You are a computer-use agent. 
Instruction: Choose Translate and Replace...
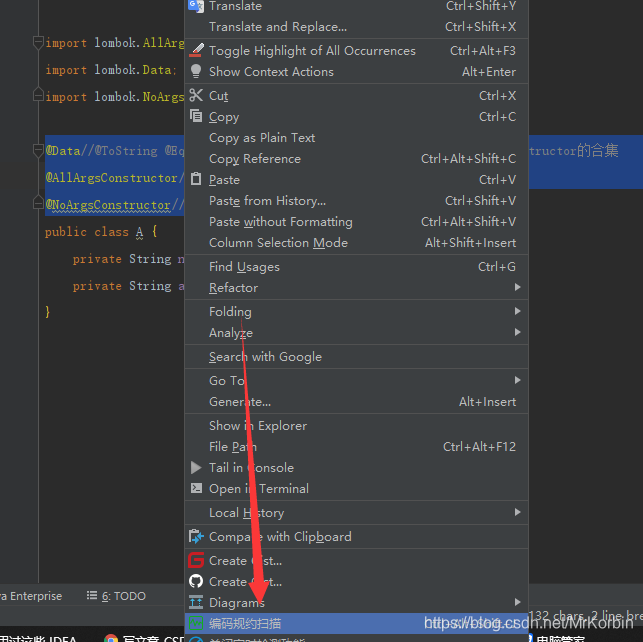click(356, 27)
